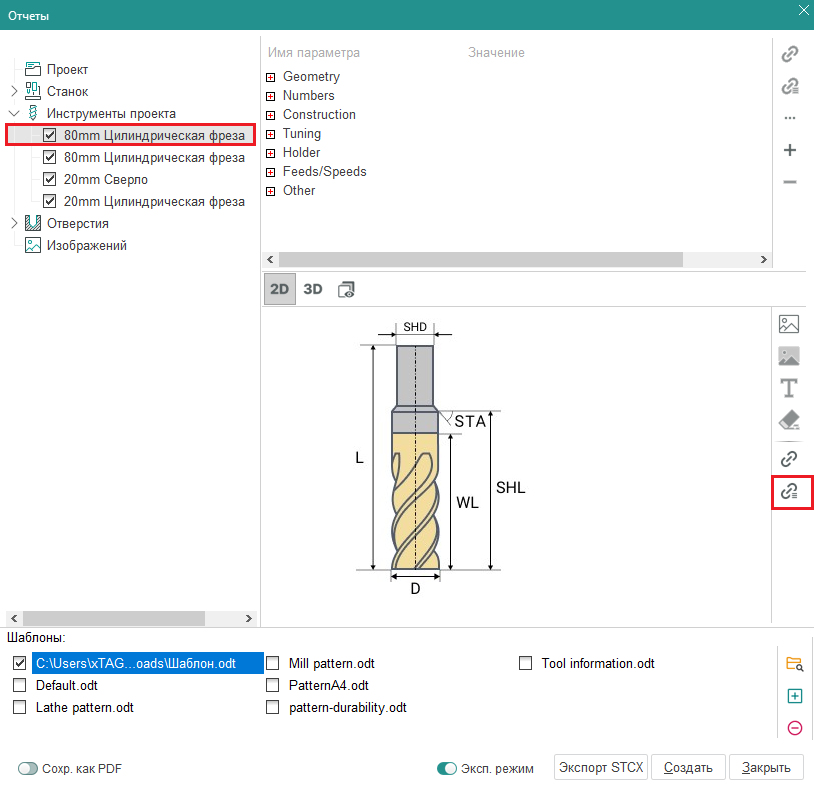Open the preview window icon next to 3D
This screenshot has width=814, height=794.
(347, 289)
